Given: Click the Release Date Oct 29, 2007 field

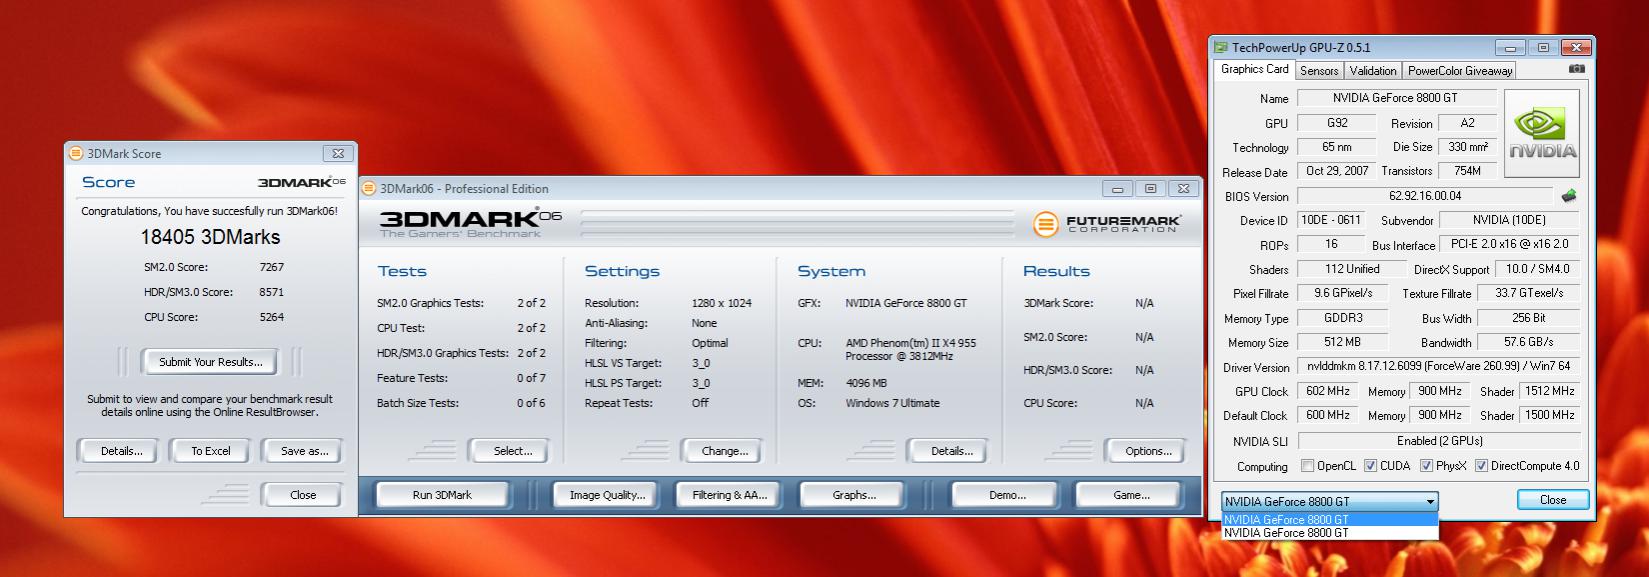Looking at the screenshot, I should point(1336,171).
